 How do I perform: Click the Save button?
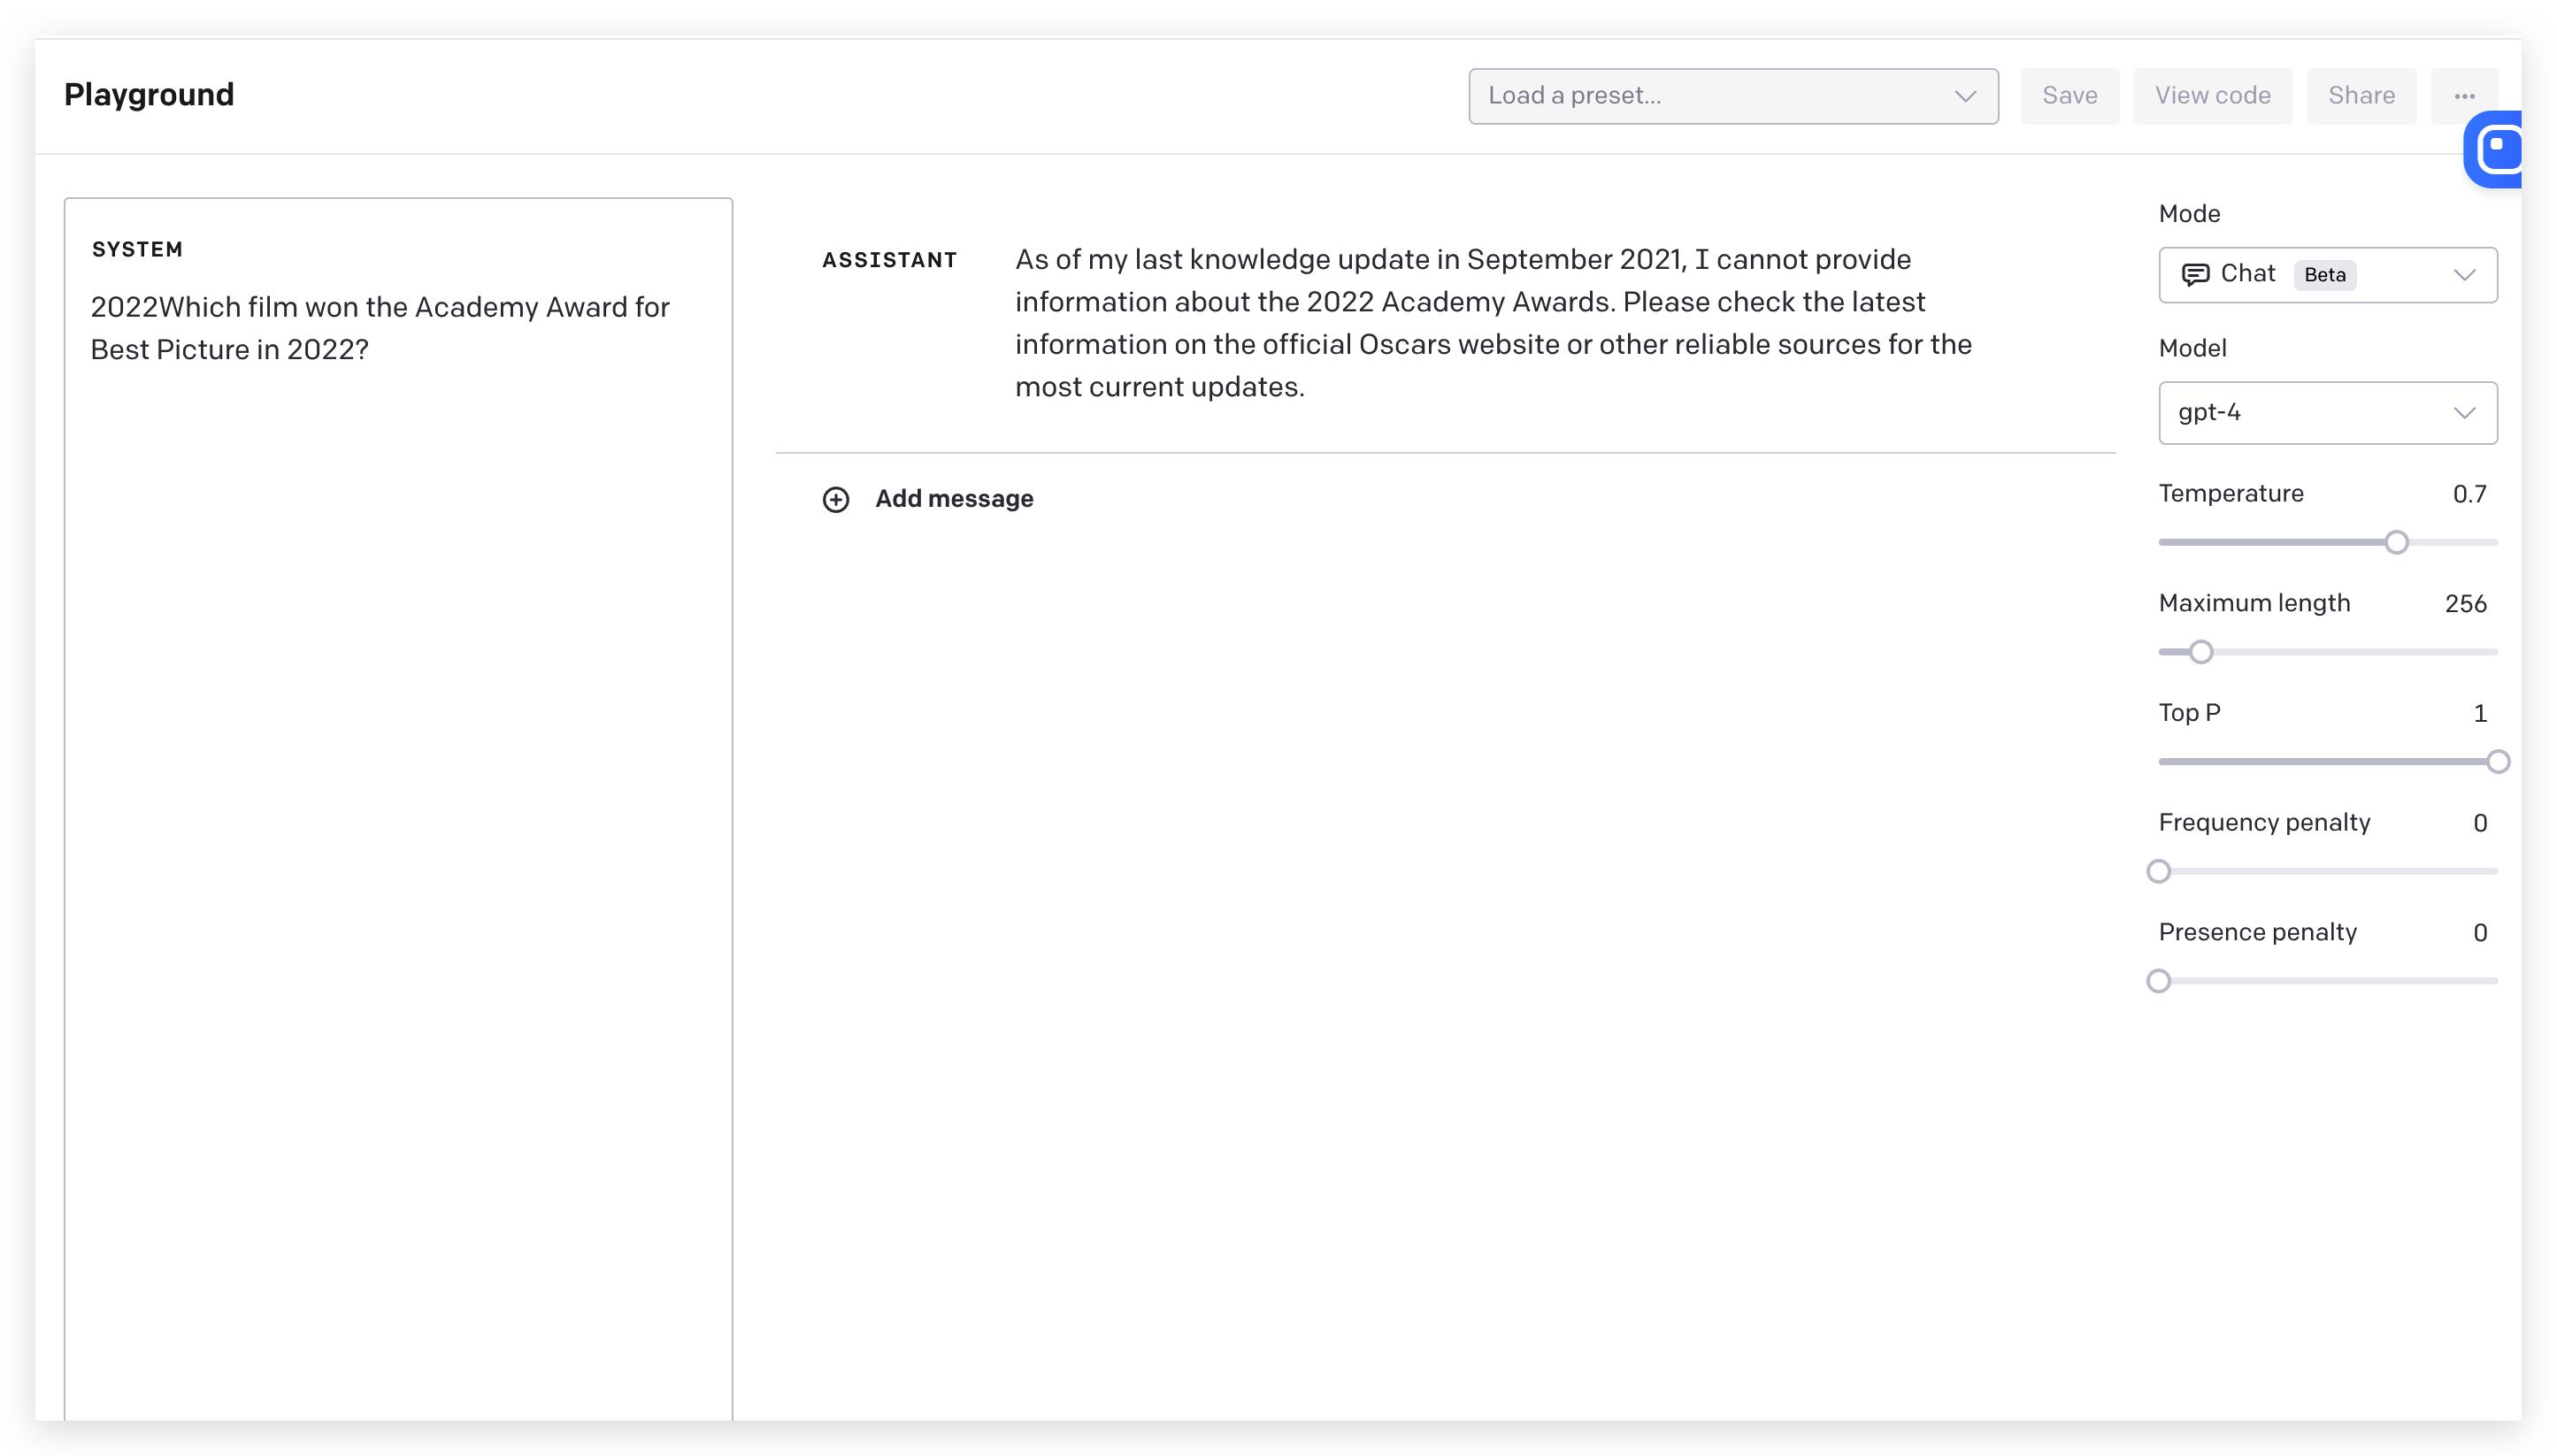tap(2069, 96)
